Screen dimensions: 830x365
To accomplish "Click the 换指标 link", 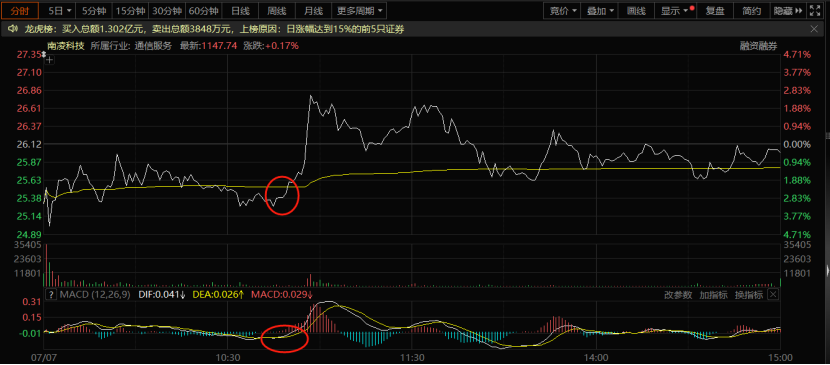I will [748, 295].
